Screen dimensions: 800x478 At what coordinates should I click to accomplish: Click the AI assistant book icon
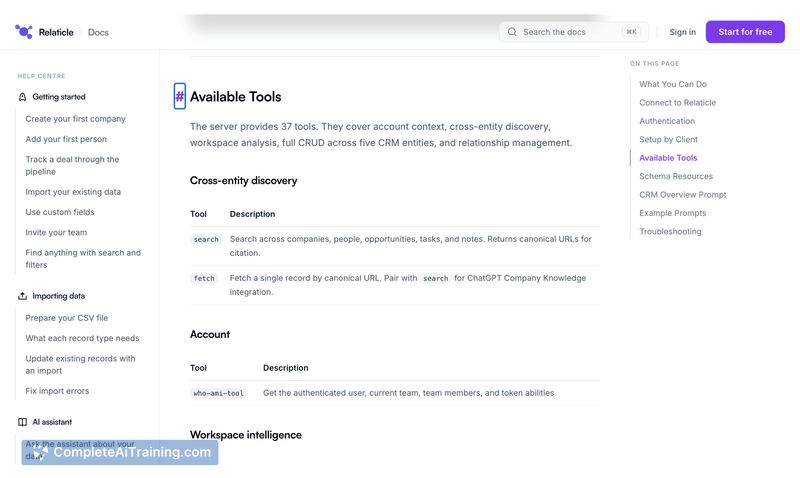(x=22, y=422)
